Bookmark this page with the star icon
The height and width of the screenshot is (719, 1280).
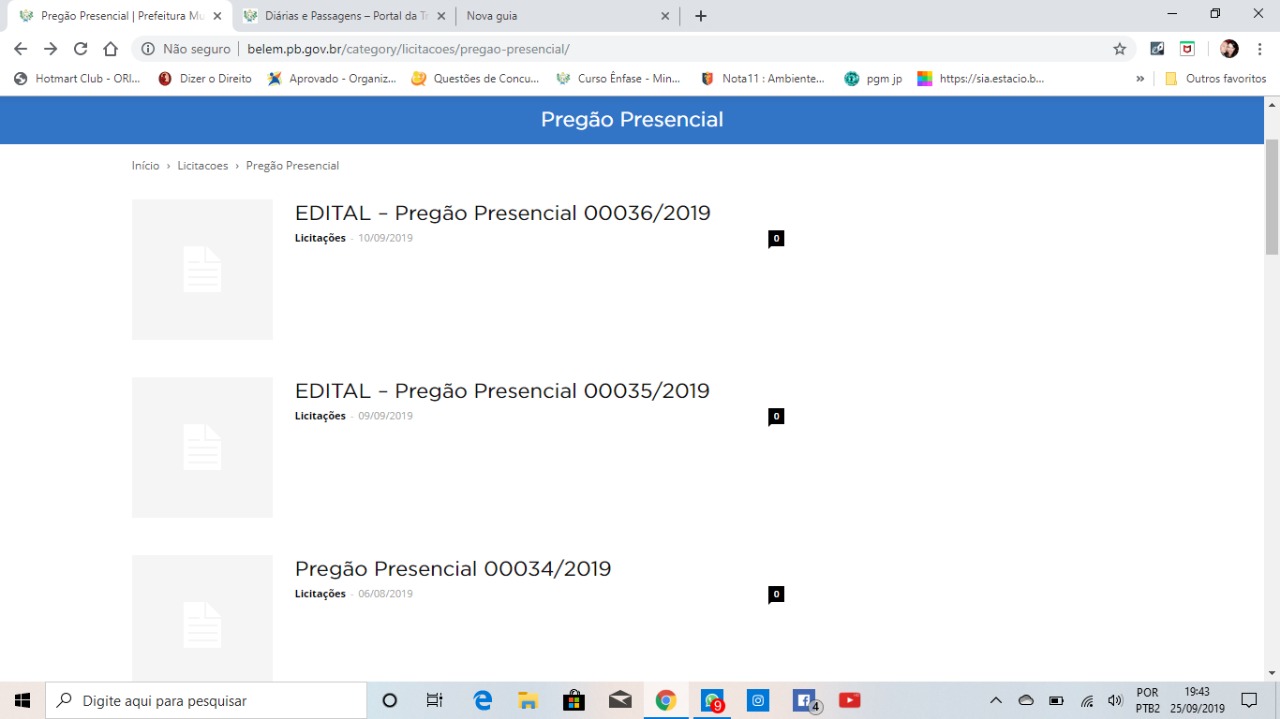[x=1119, y=49]
